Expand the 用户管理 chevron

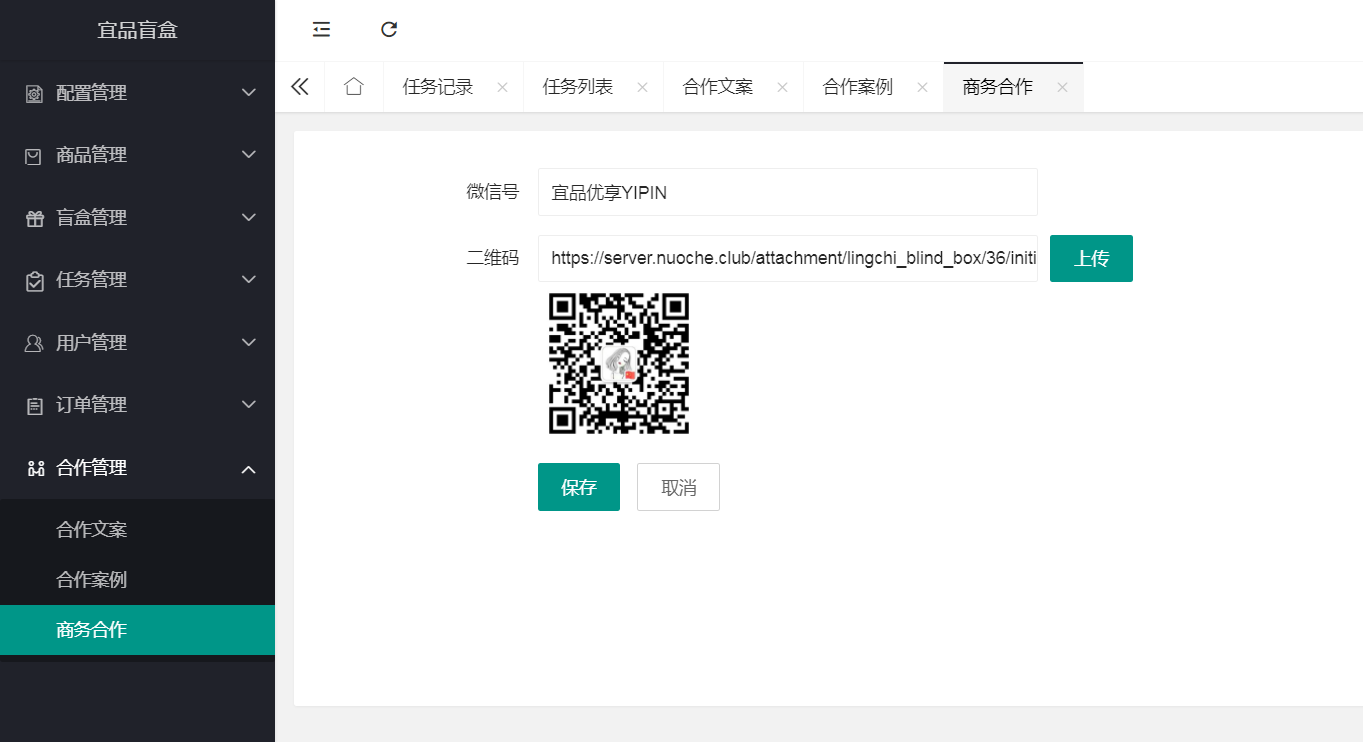(x=250, y=342)
